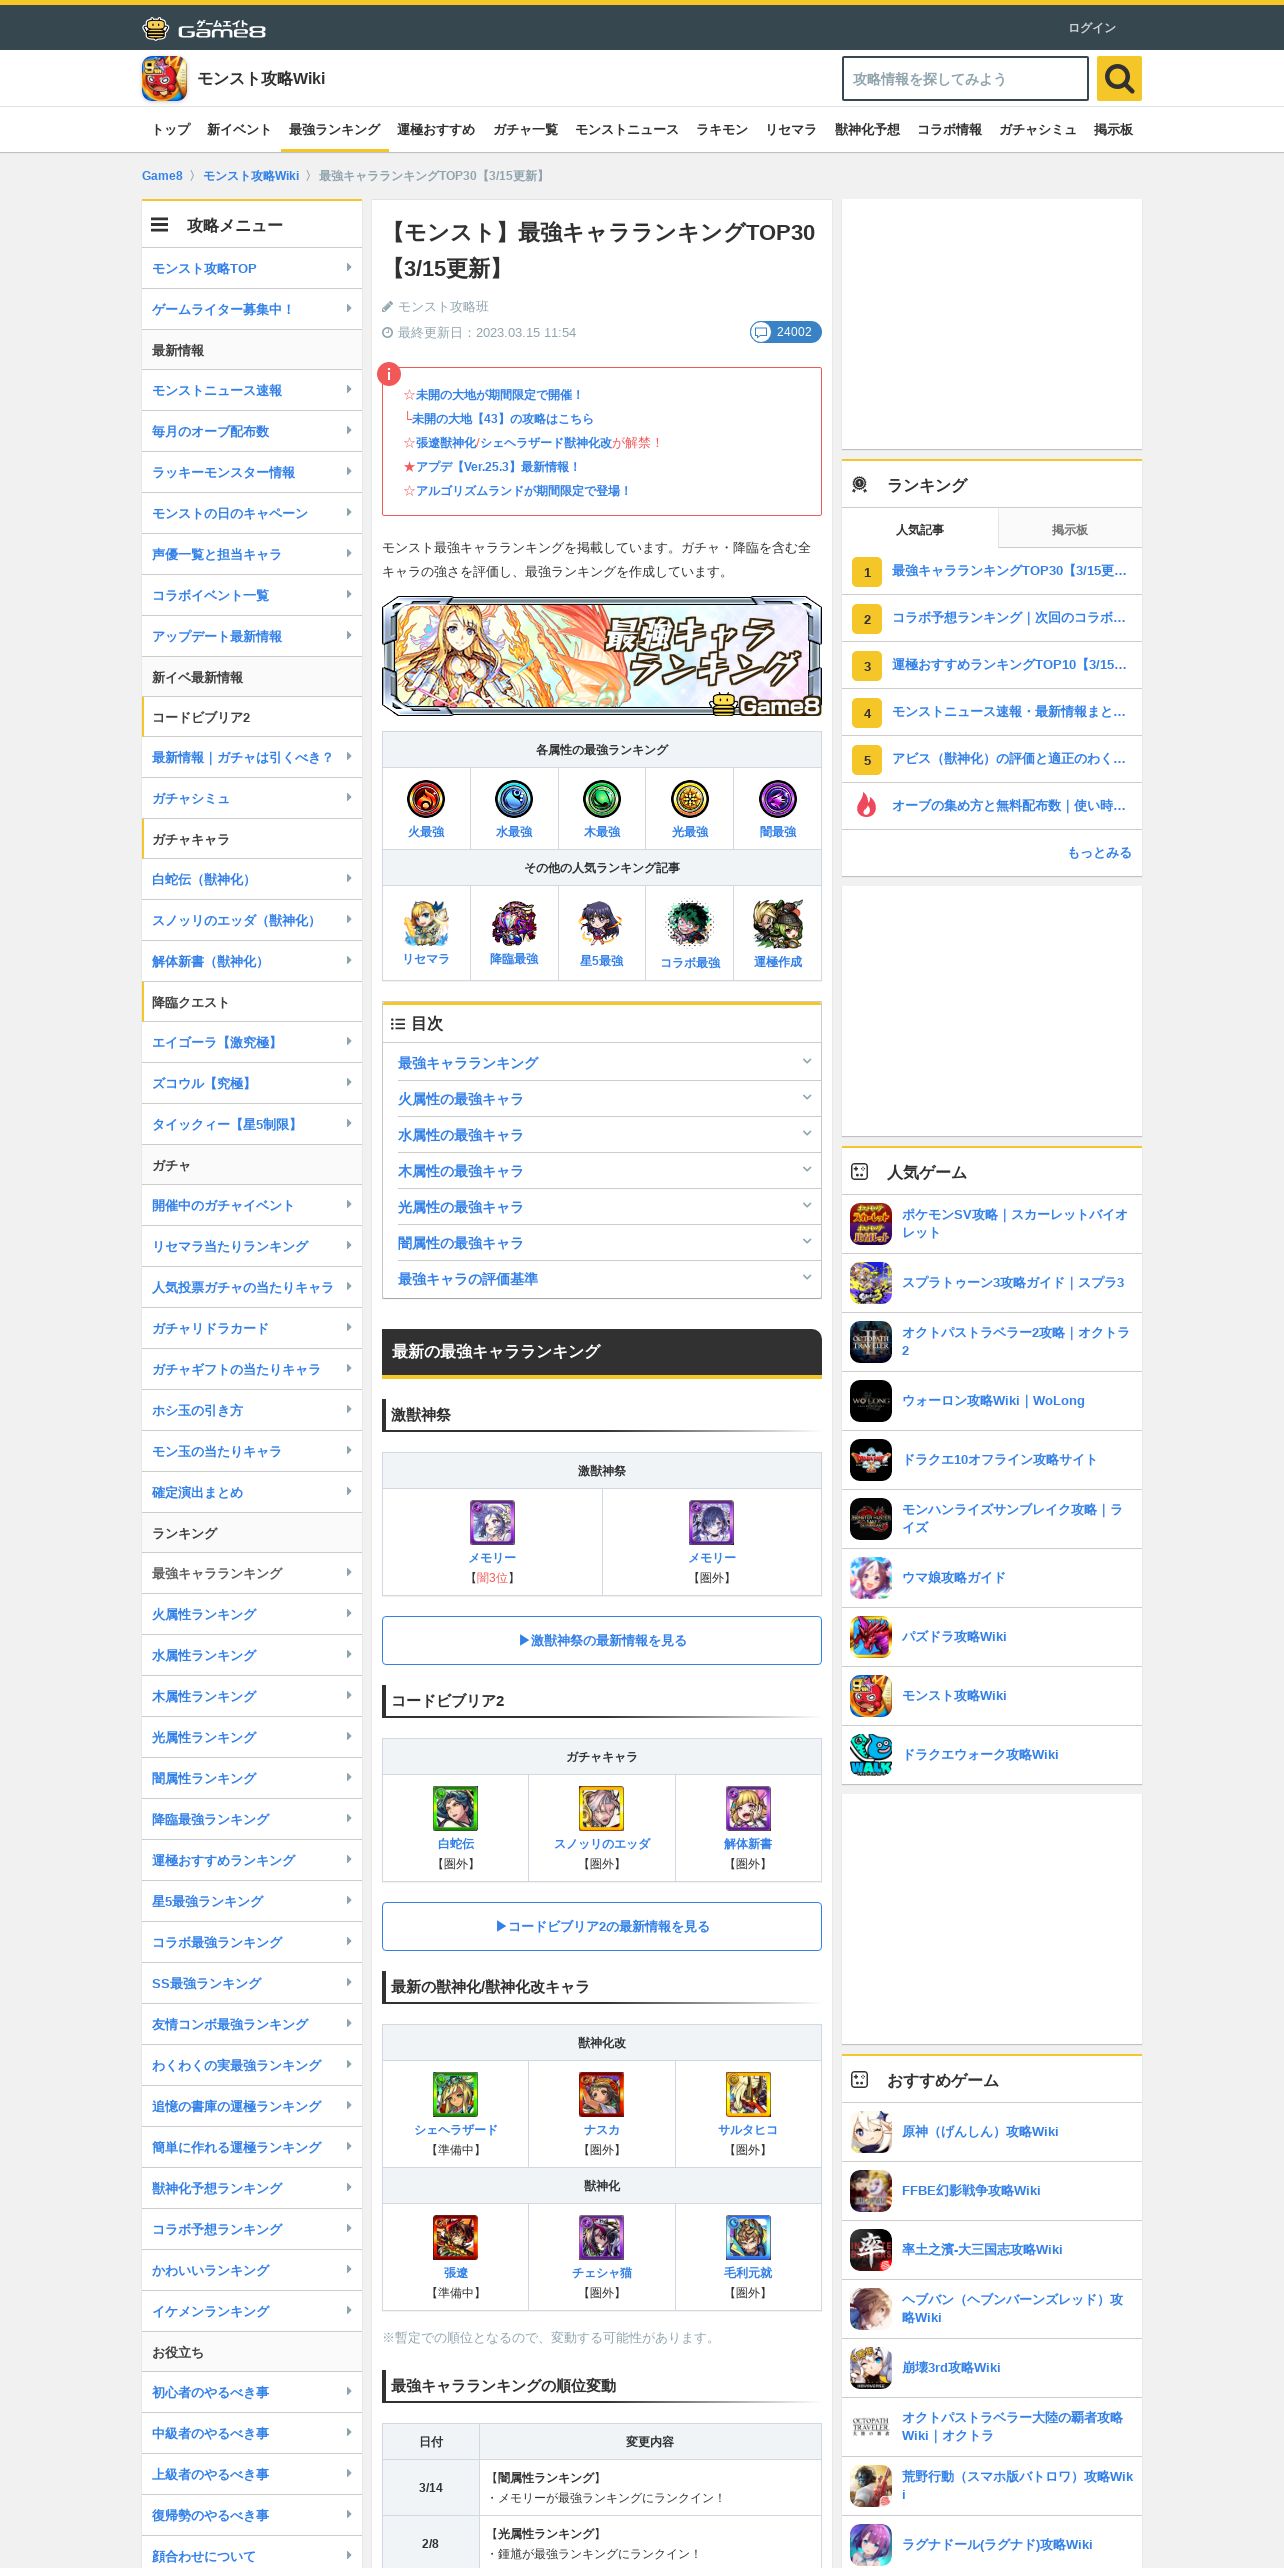Image resolution: width=1284 pixels, height=2568 pixels.
Task: Toggle the 目次 list header icon
Action: (397, 1023)
